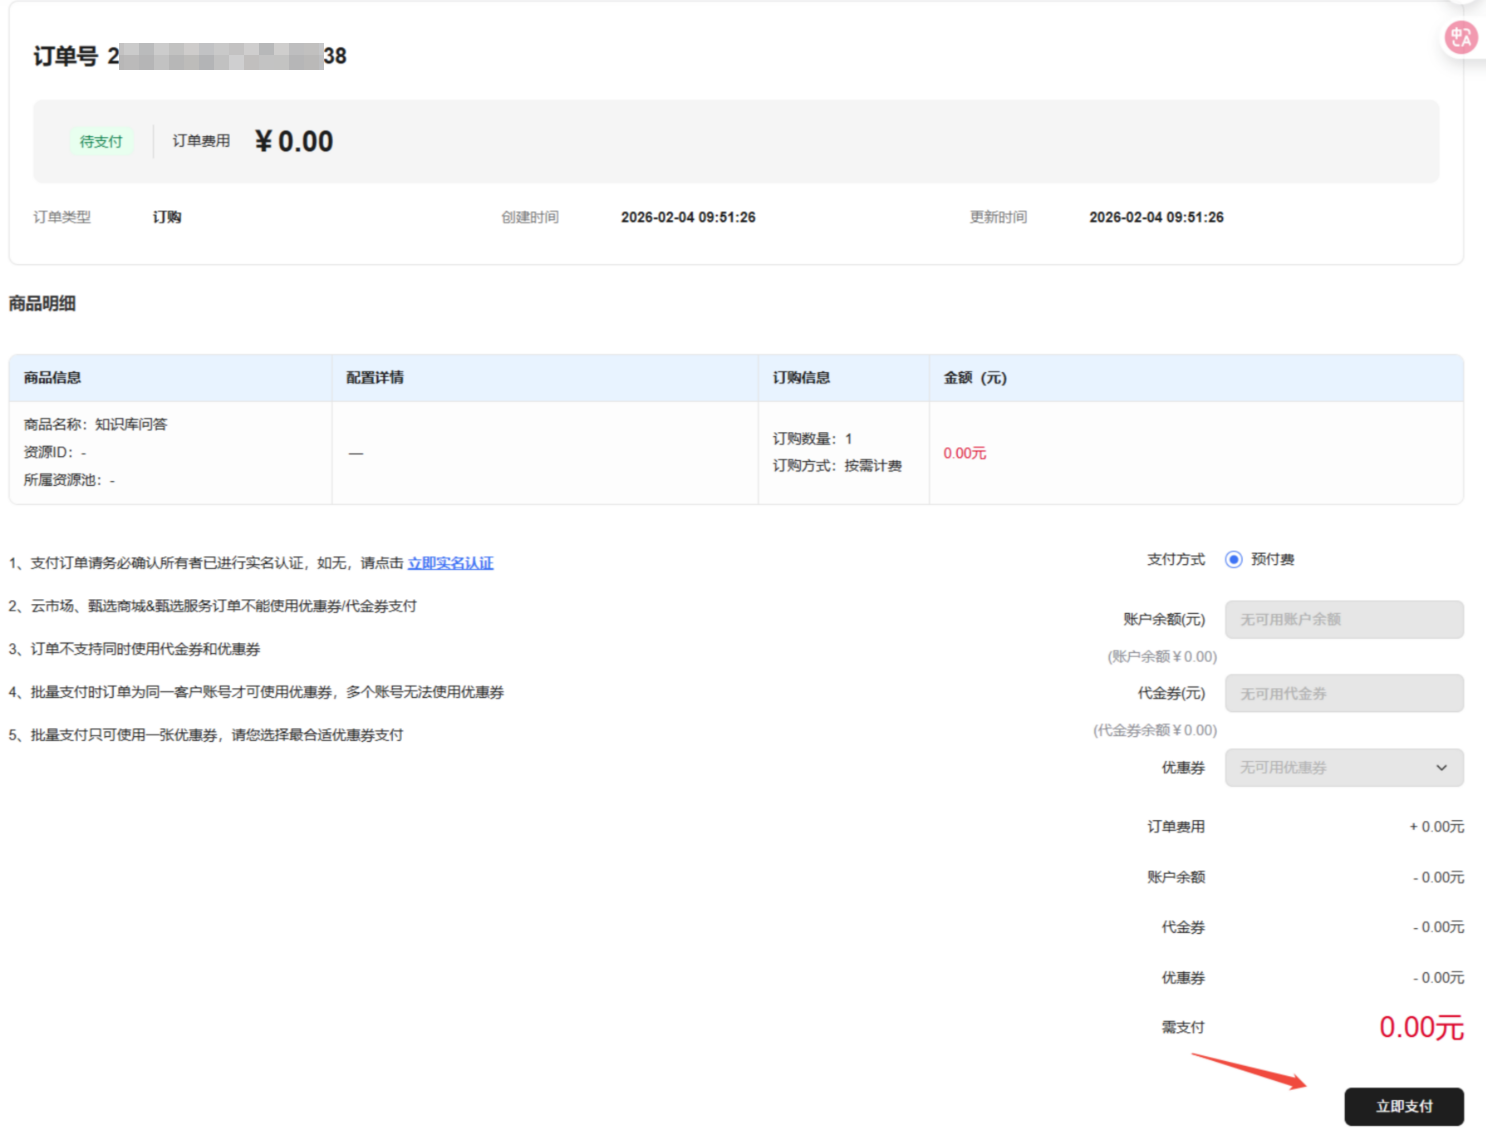
Task: Click the 金额 (元) column header
Action: click(975, 378)
